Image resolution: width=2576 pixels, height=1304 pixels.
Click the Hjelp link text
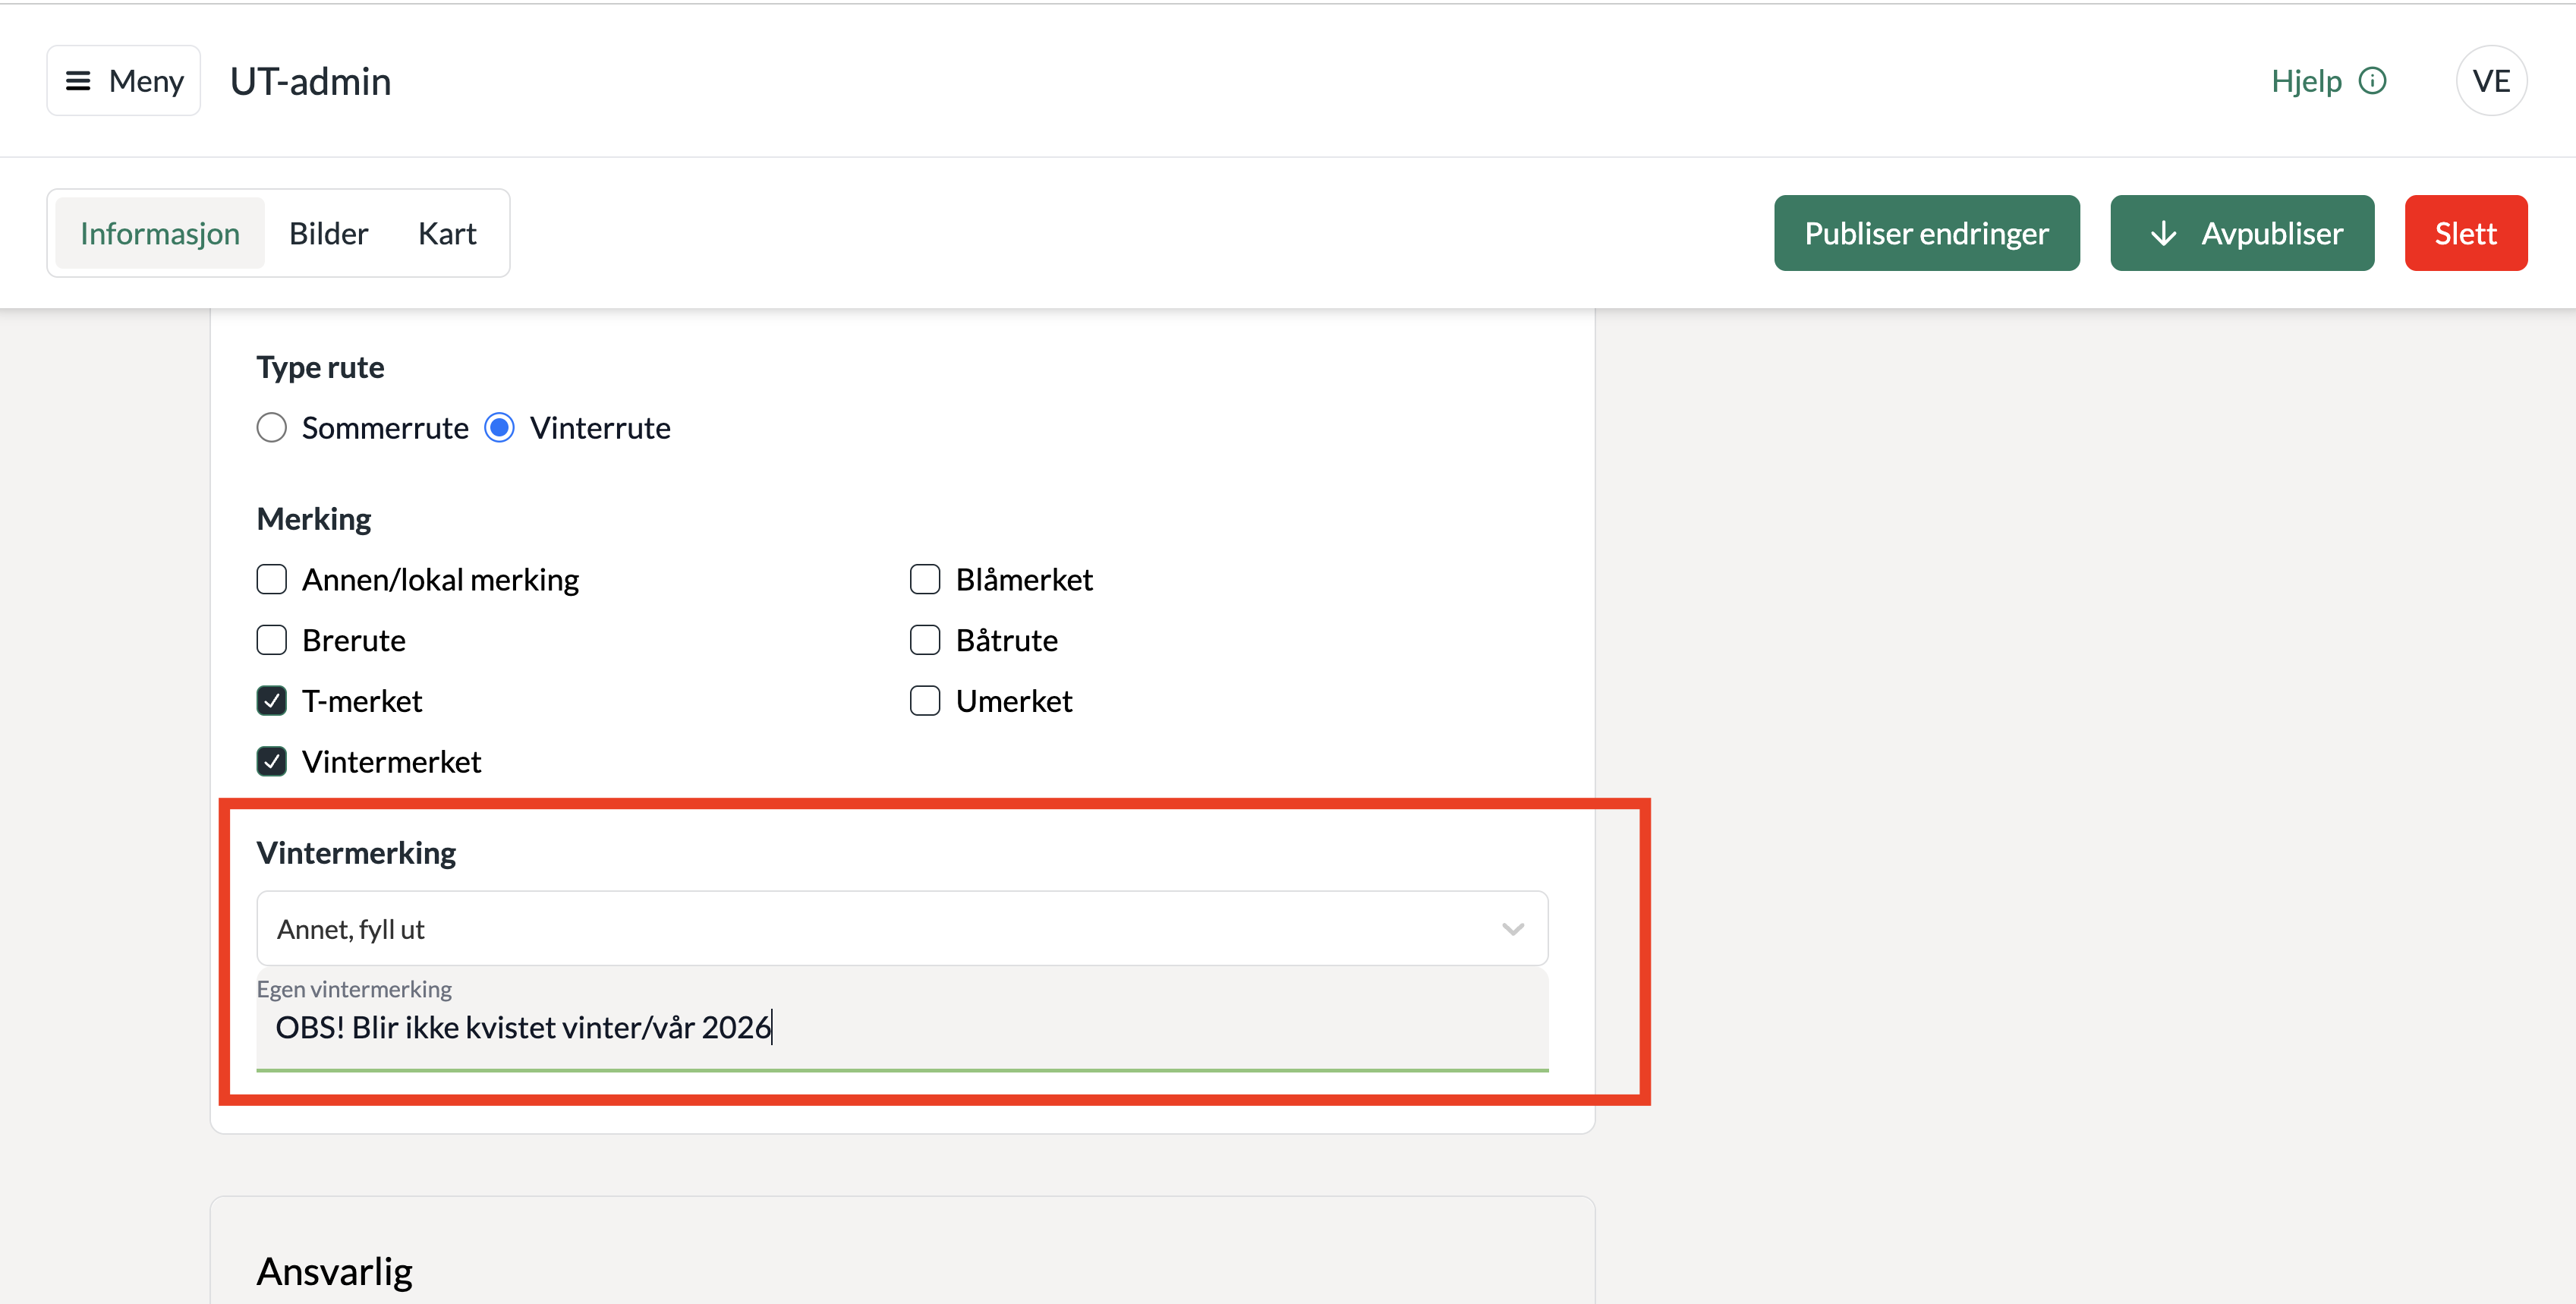[2305, 81]
